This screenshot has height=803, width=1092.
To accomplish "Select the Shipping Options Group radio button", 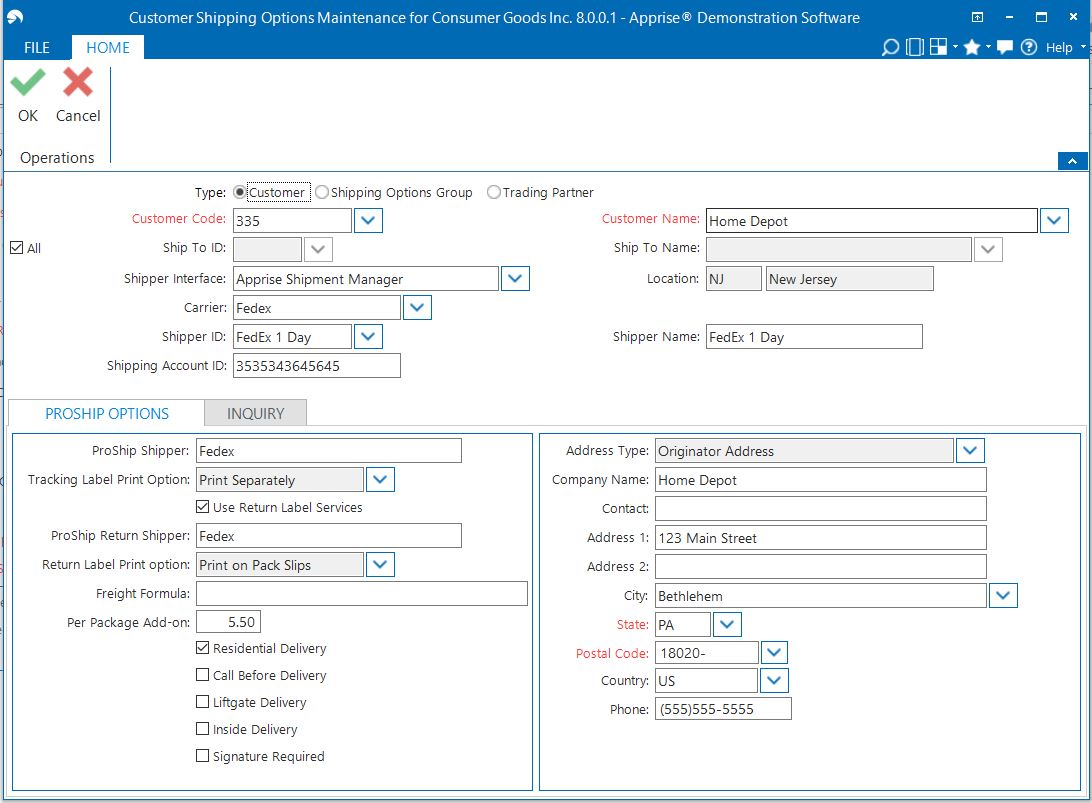I will pyautogui.click(x=322, y=192).
